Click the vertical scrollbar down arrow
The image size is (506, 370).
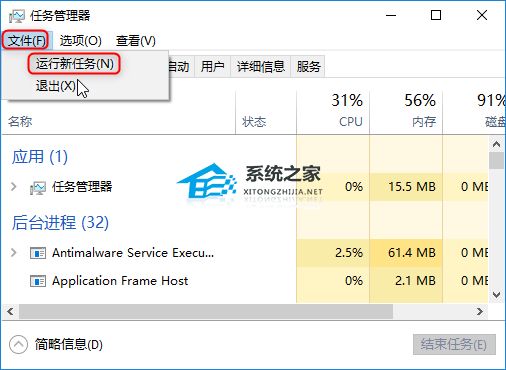(496, 295)
